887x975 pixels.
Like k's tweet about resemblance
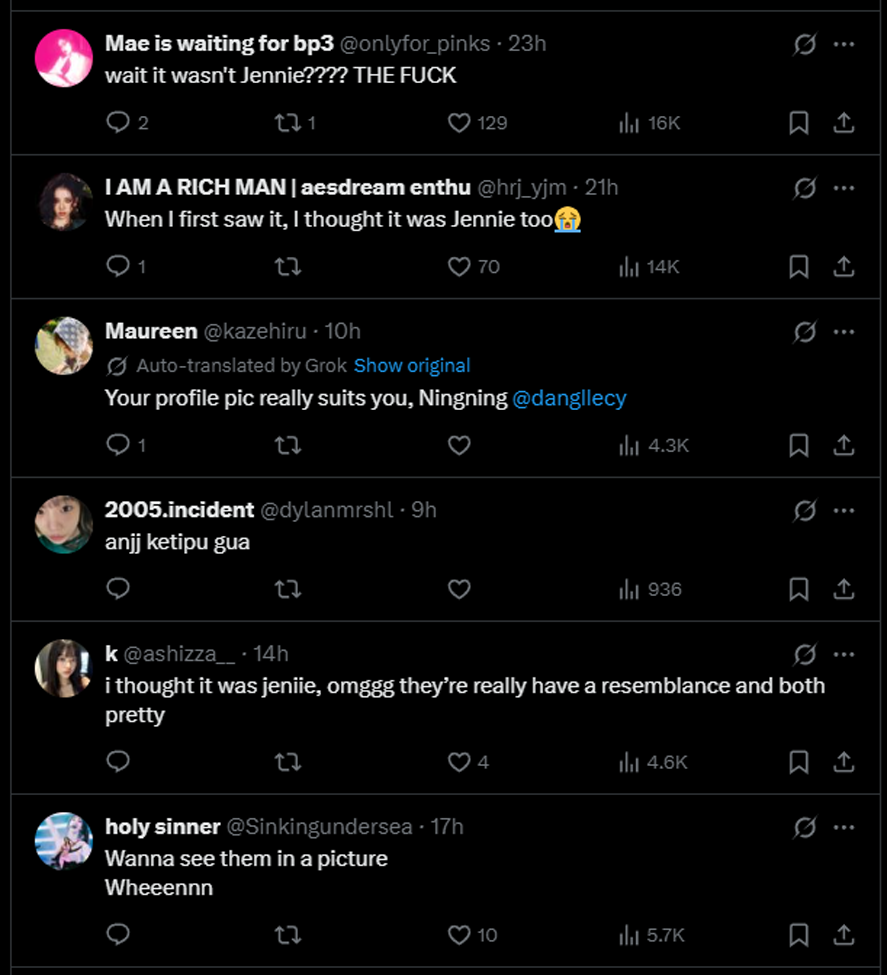(459, 763)
